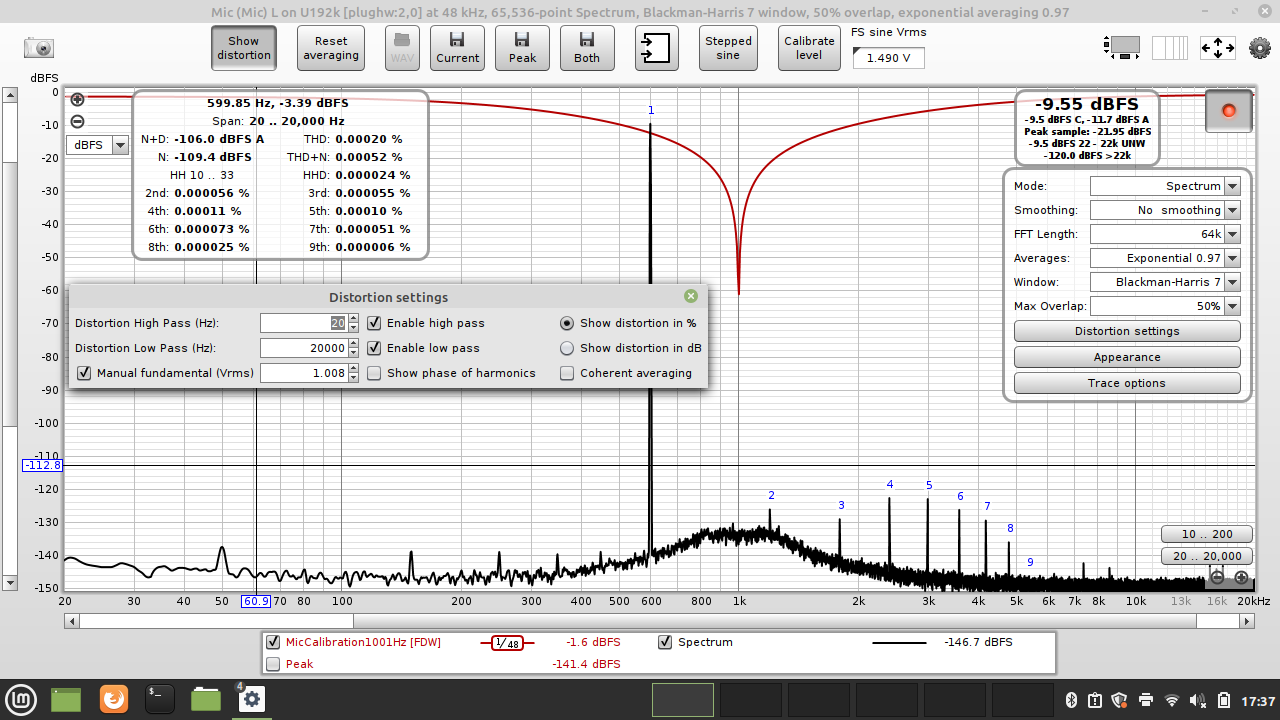The width and height of the screenshot is (1280, 720).
Task: Select Show distortion in dB
Action: coord(567,348)
